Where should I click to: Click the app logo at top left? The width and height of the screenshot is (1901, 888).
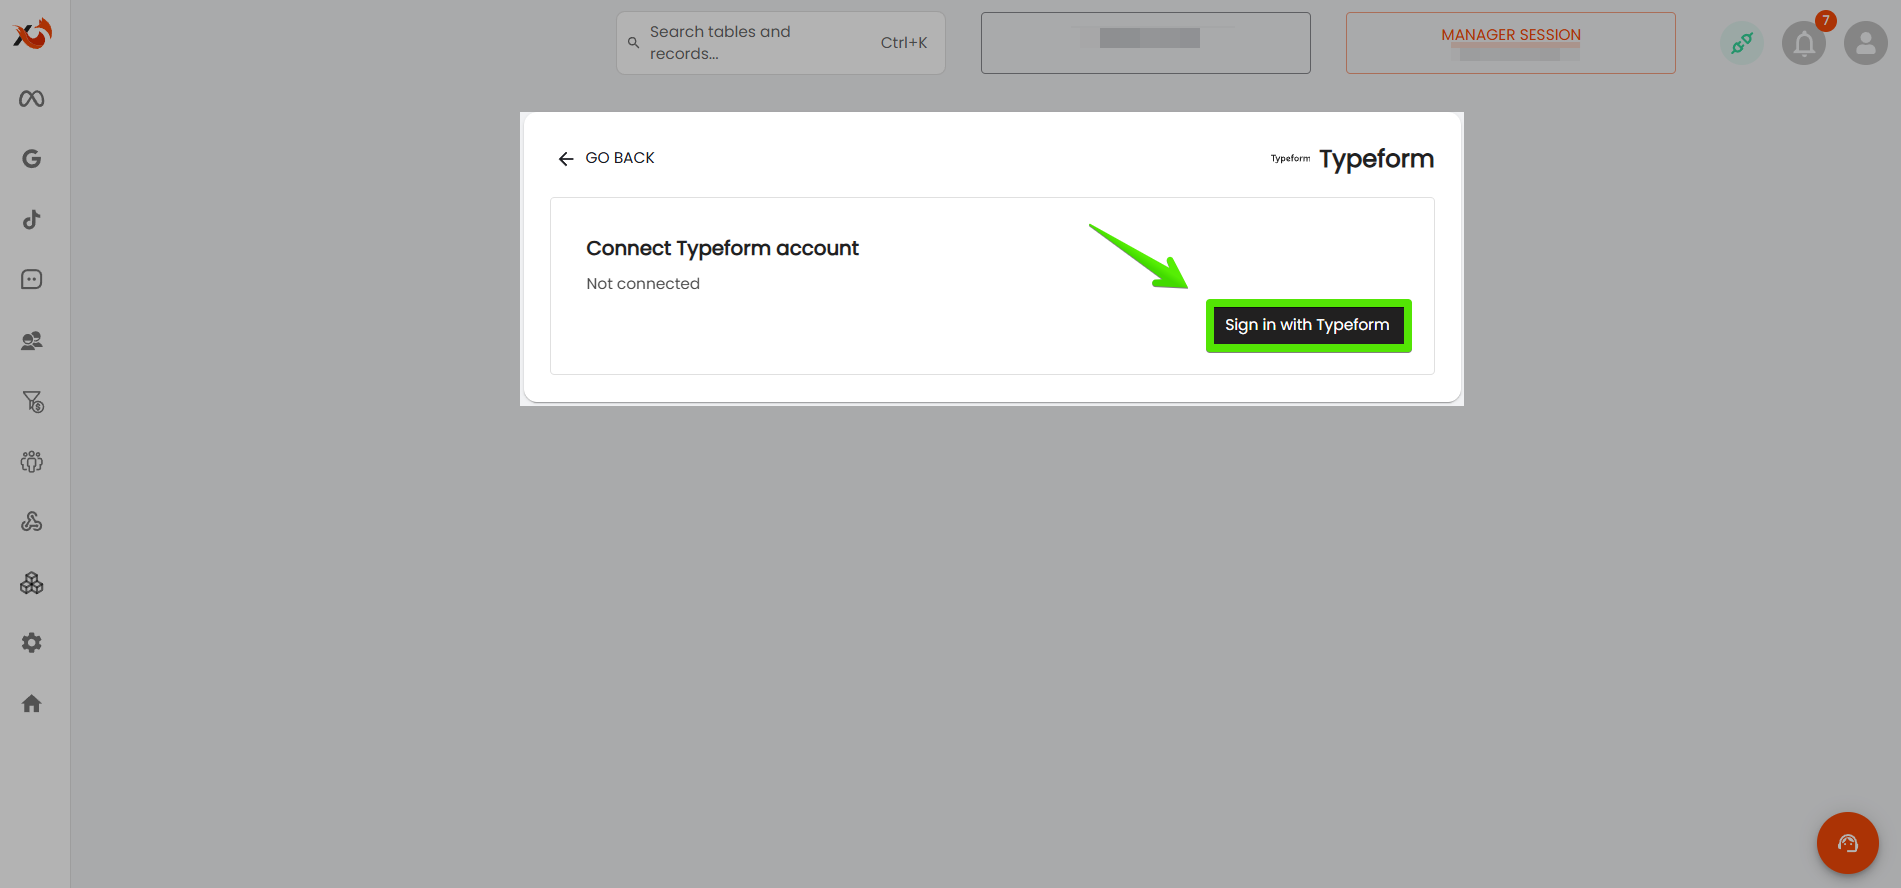[x=32, y=34]
